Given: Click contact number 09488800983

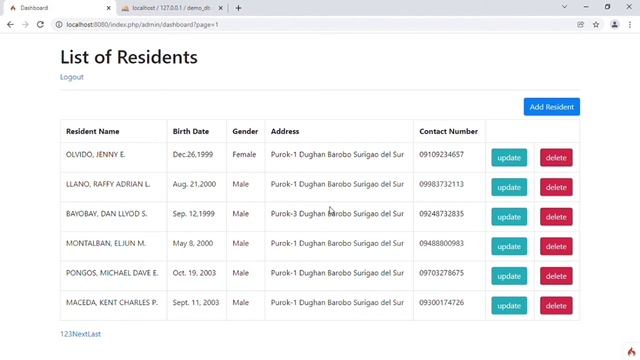Looking at the screenshot, I should coord(441,243).
